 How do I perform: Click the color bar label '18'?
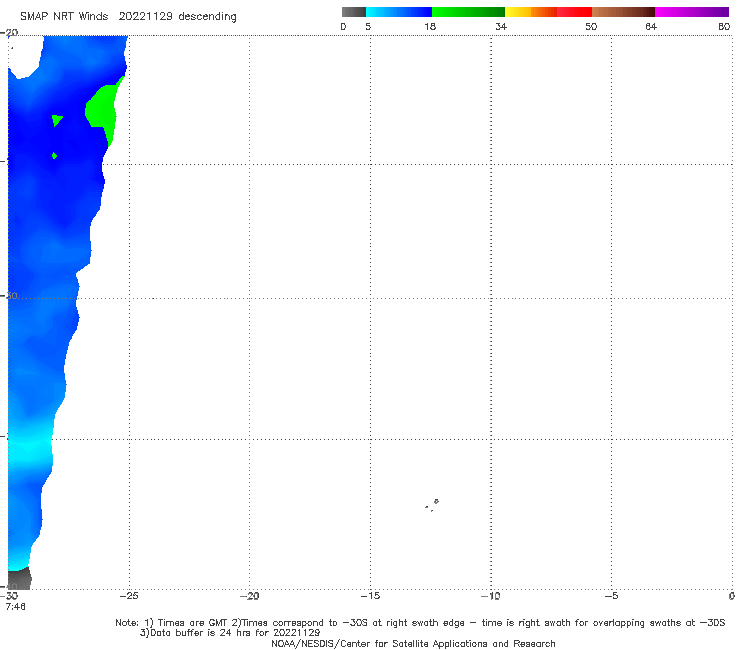pos(430,26)
